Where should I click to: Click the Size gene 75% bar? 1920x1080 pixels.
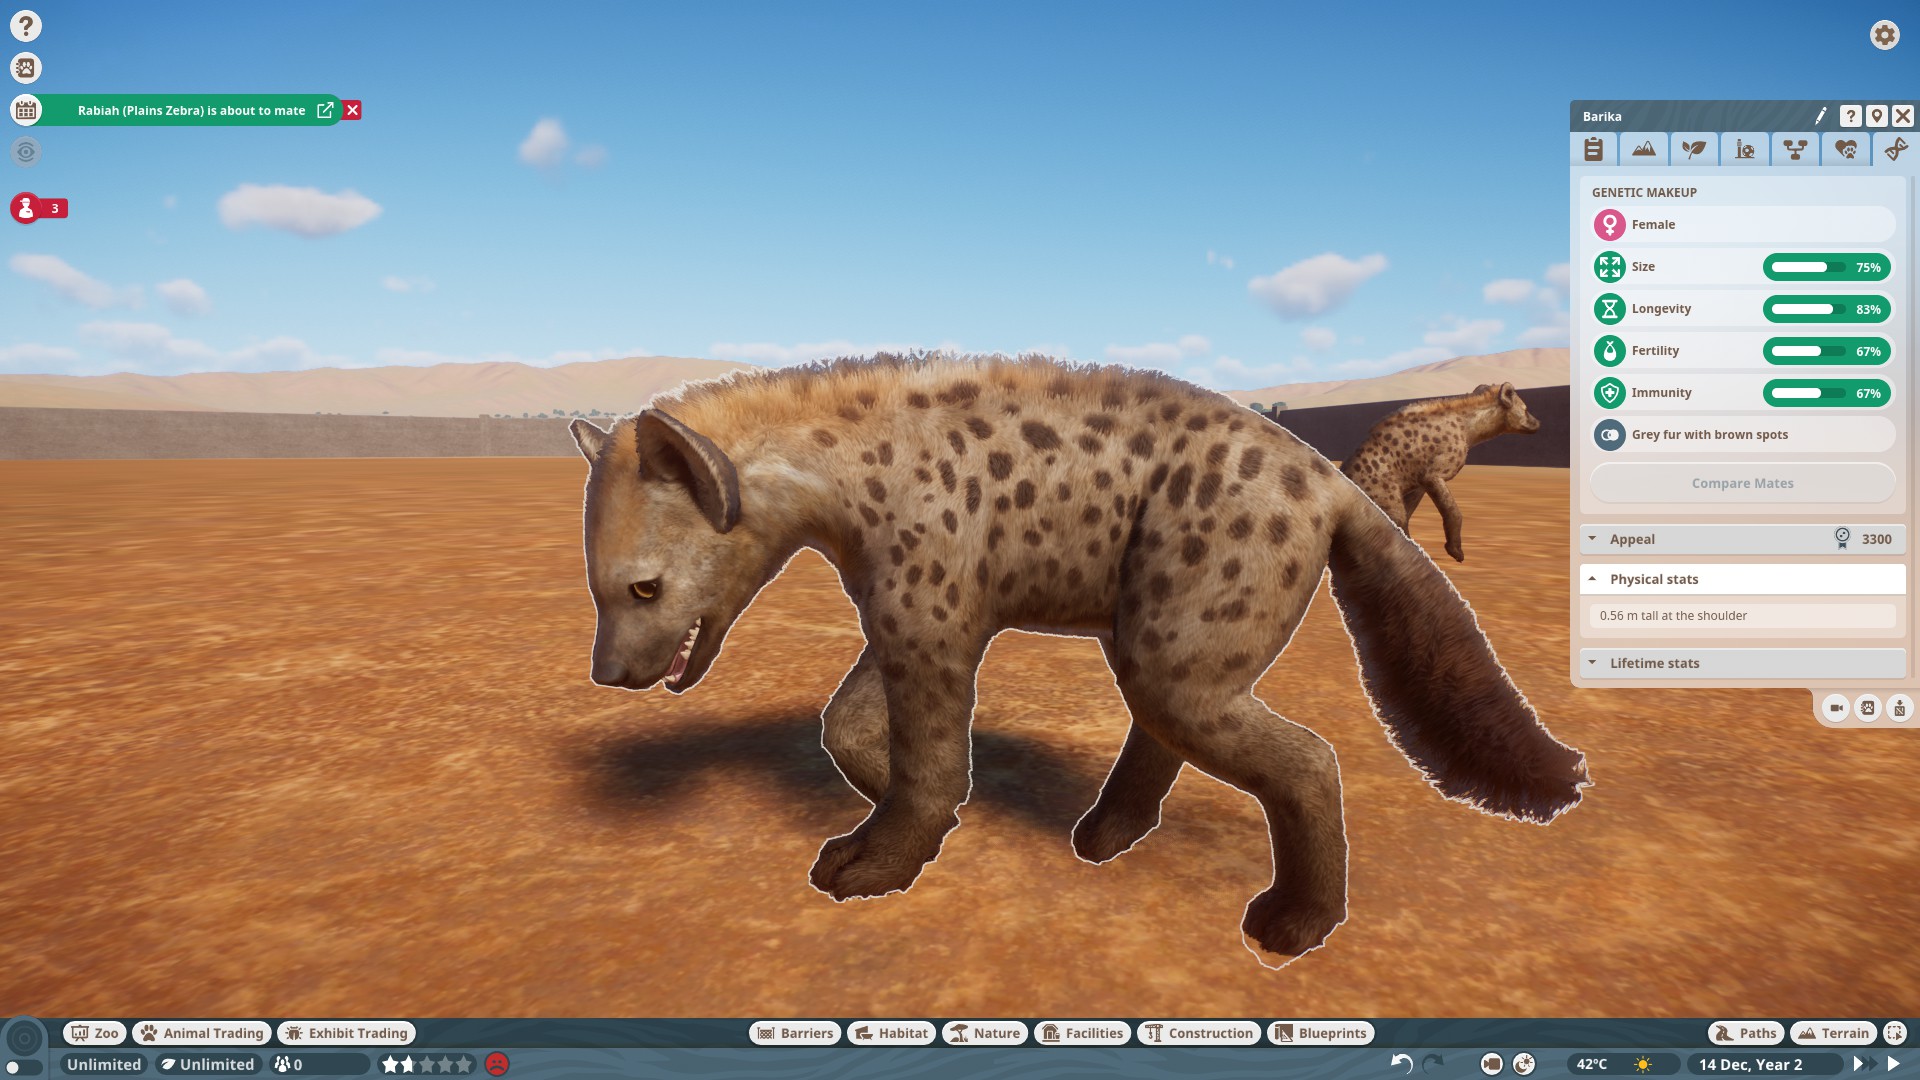click(x=1826, y=267)
